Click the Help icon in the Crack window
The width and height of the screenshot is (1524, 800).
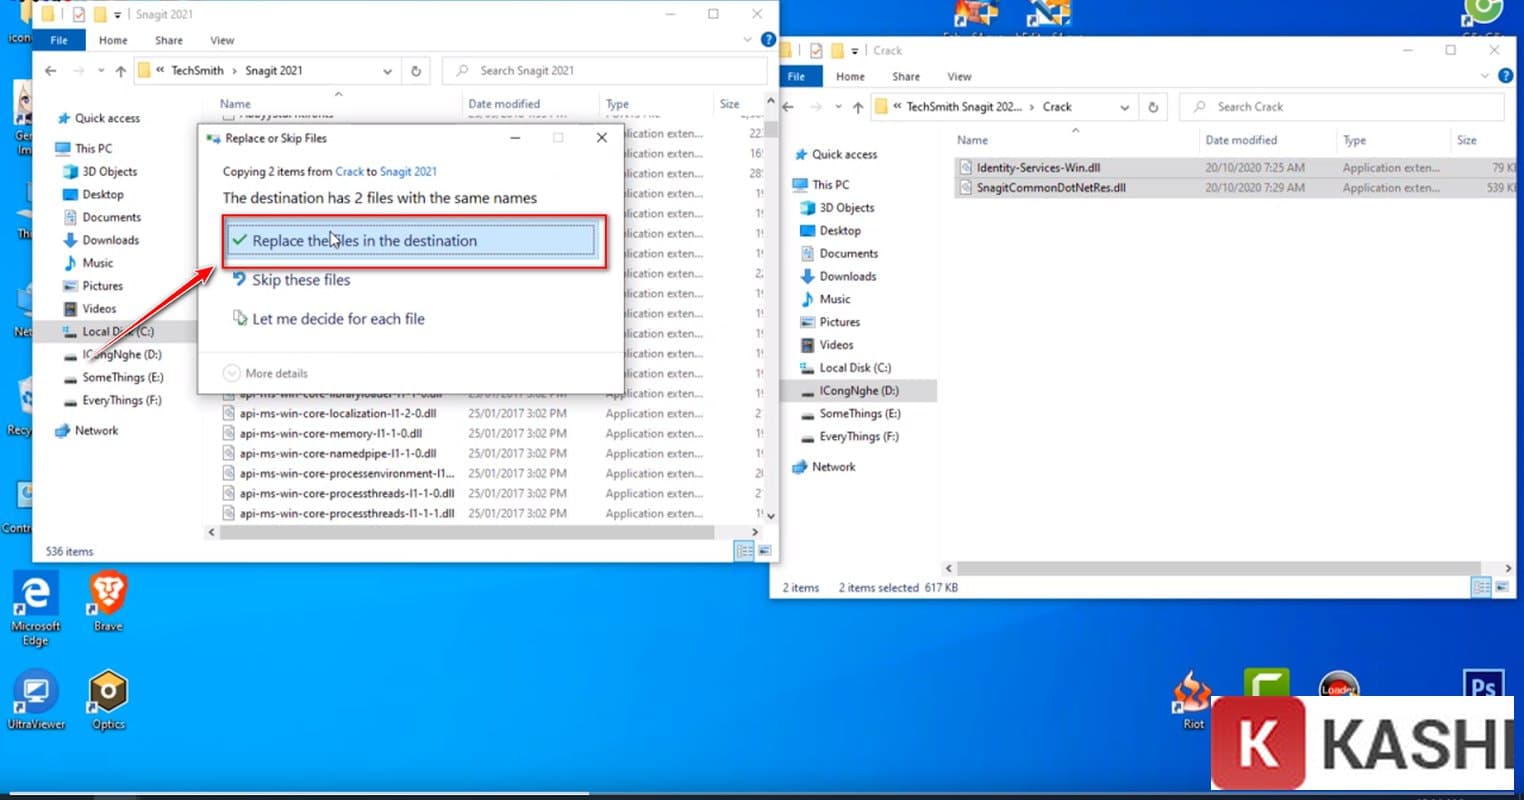coord(1505,75)
